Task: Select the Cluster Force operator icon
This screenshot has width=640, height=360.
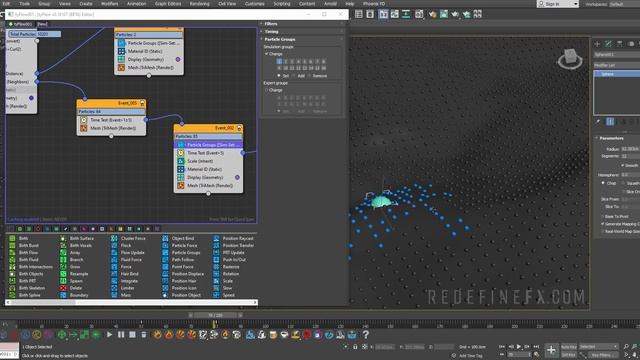Action: tap(114, 238)
